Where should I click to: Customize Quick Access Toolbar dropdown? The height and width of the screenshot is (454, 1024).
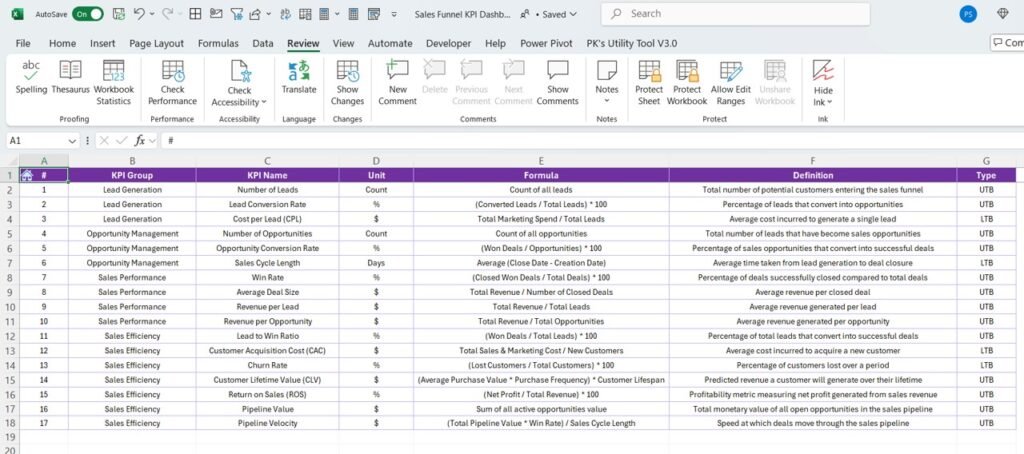click(x=393, y=14)
